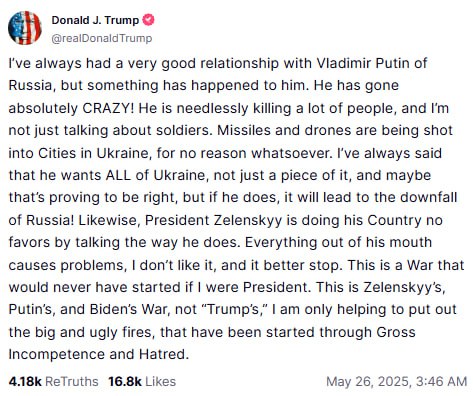Click the 3:46 AM time text
The image size is (473, 396).
coord(441,381)
